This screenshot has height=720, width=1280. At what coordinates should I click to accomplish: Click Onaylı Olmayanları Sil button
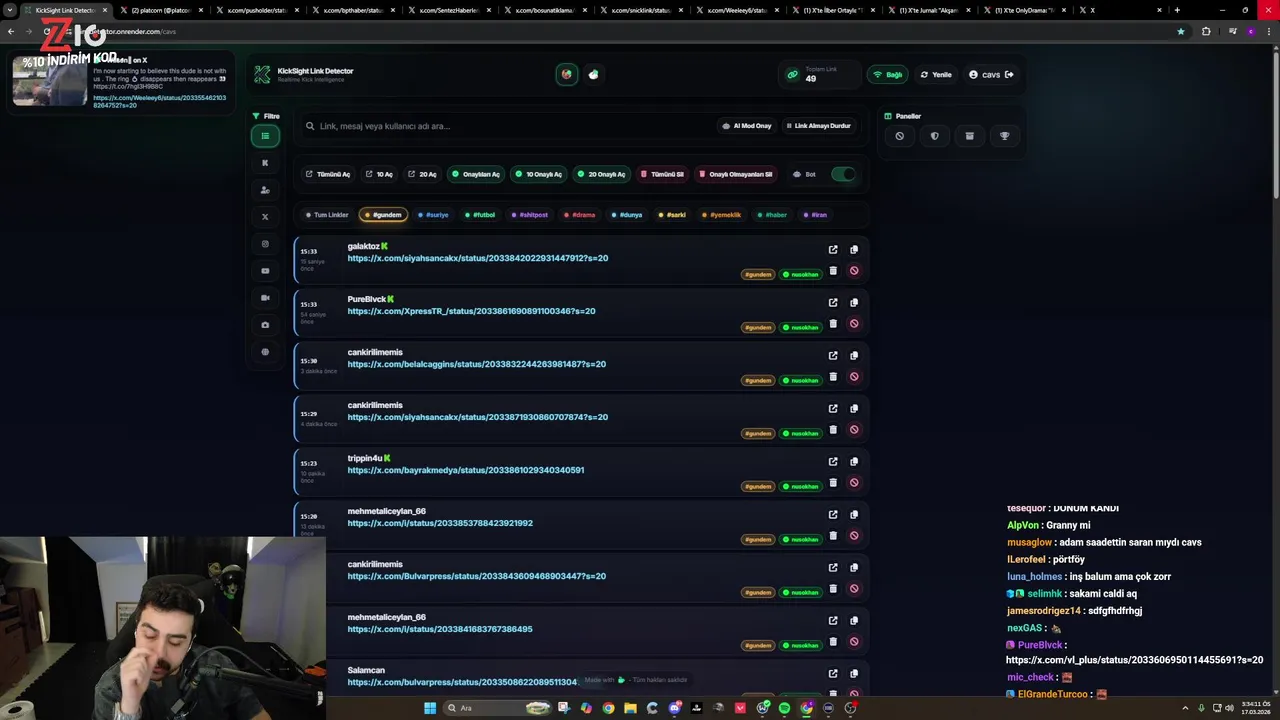(736, 174)
